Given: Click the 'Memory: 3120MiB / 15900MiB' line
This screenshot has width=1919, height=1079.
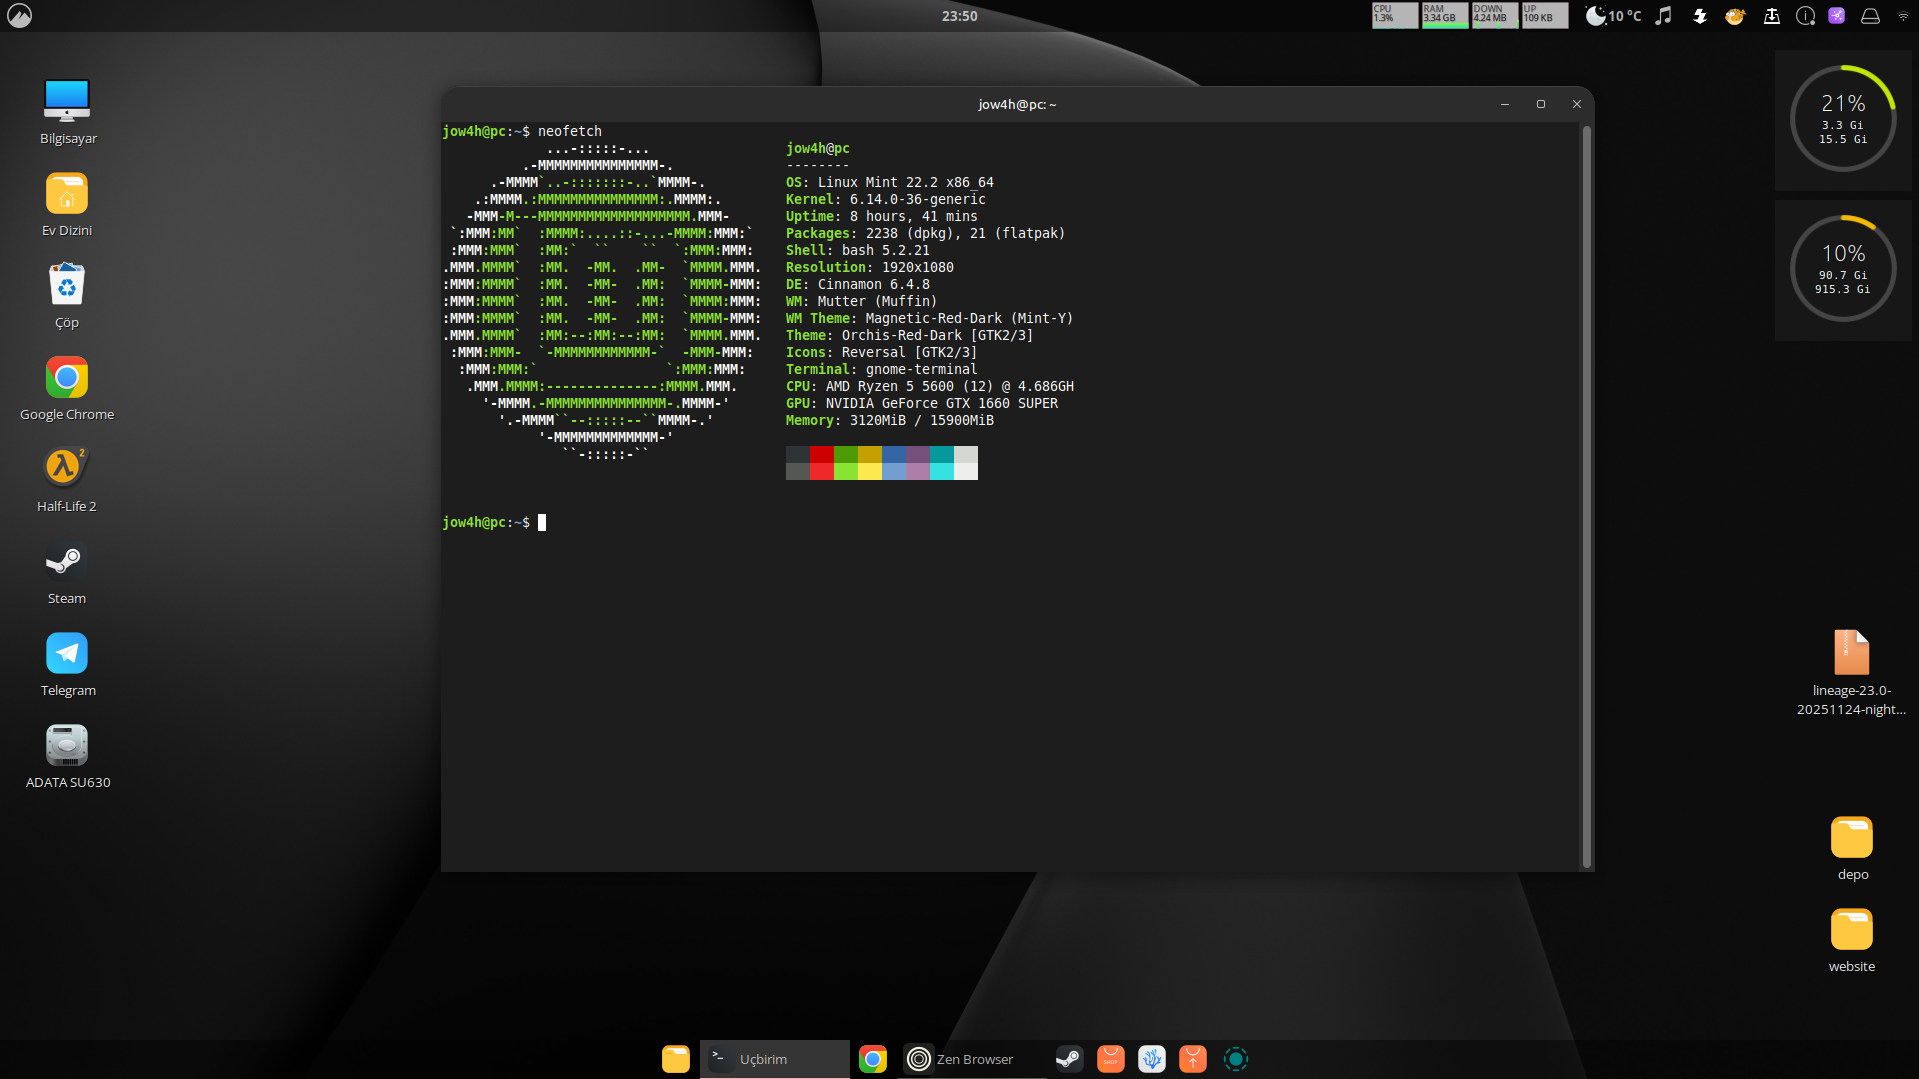Looking at the screenshot, I should (x=889, y=420).
